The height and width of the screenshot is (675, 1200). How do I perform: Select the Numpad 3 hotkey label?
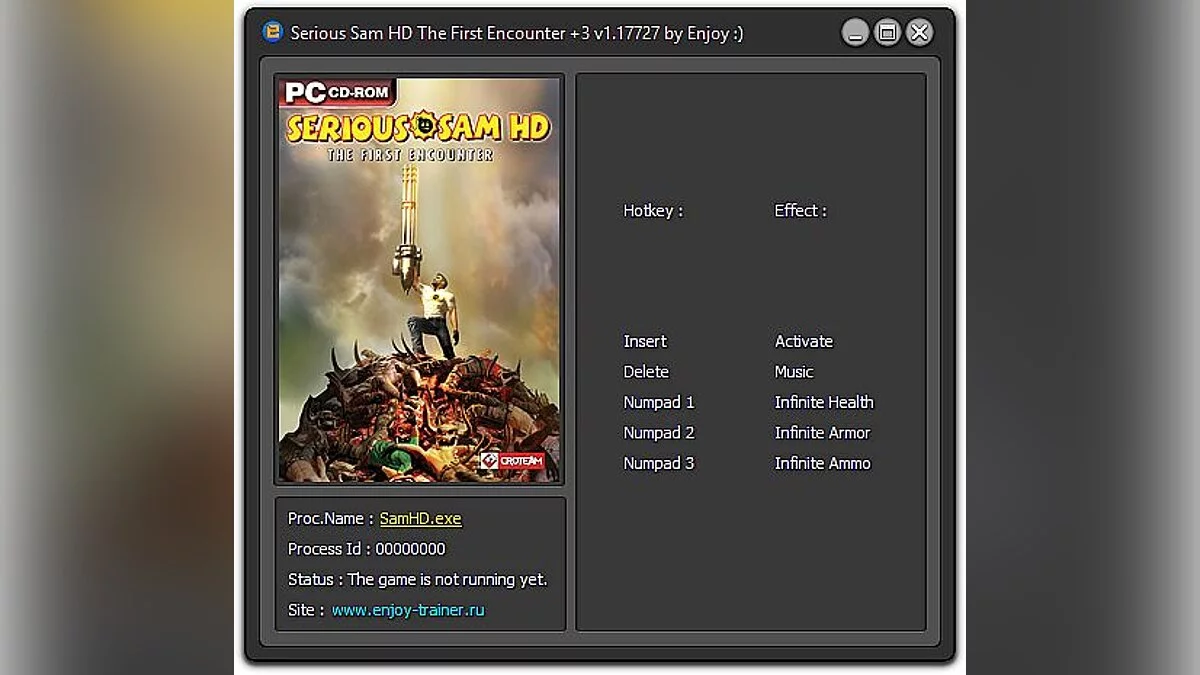(x=659, y=463)
